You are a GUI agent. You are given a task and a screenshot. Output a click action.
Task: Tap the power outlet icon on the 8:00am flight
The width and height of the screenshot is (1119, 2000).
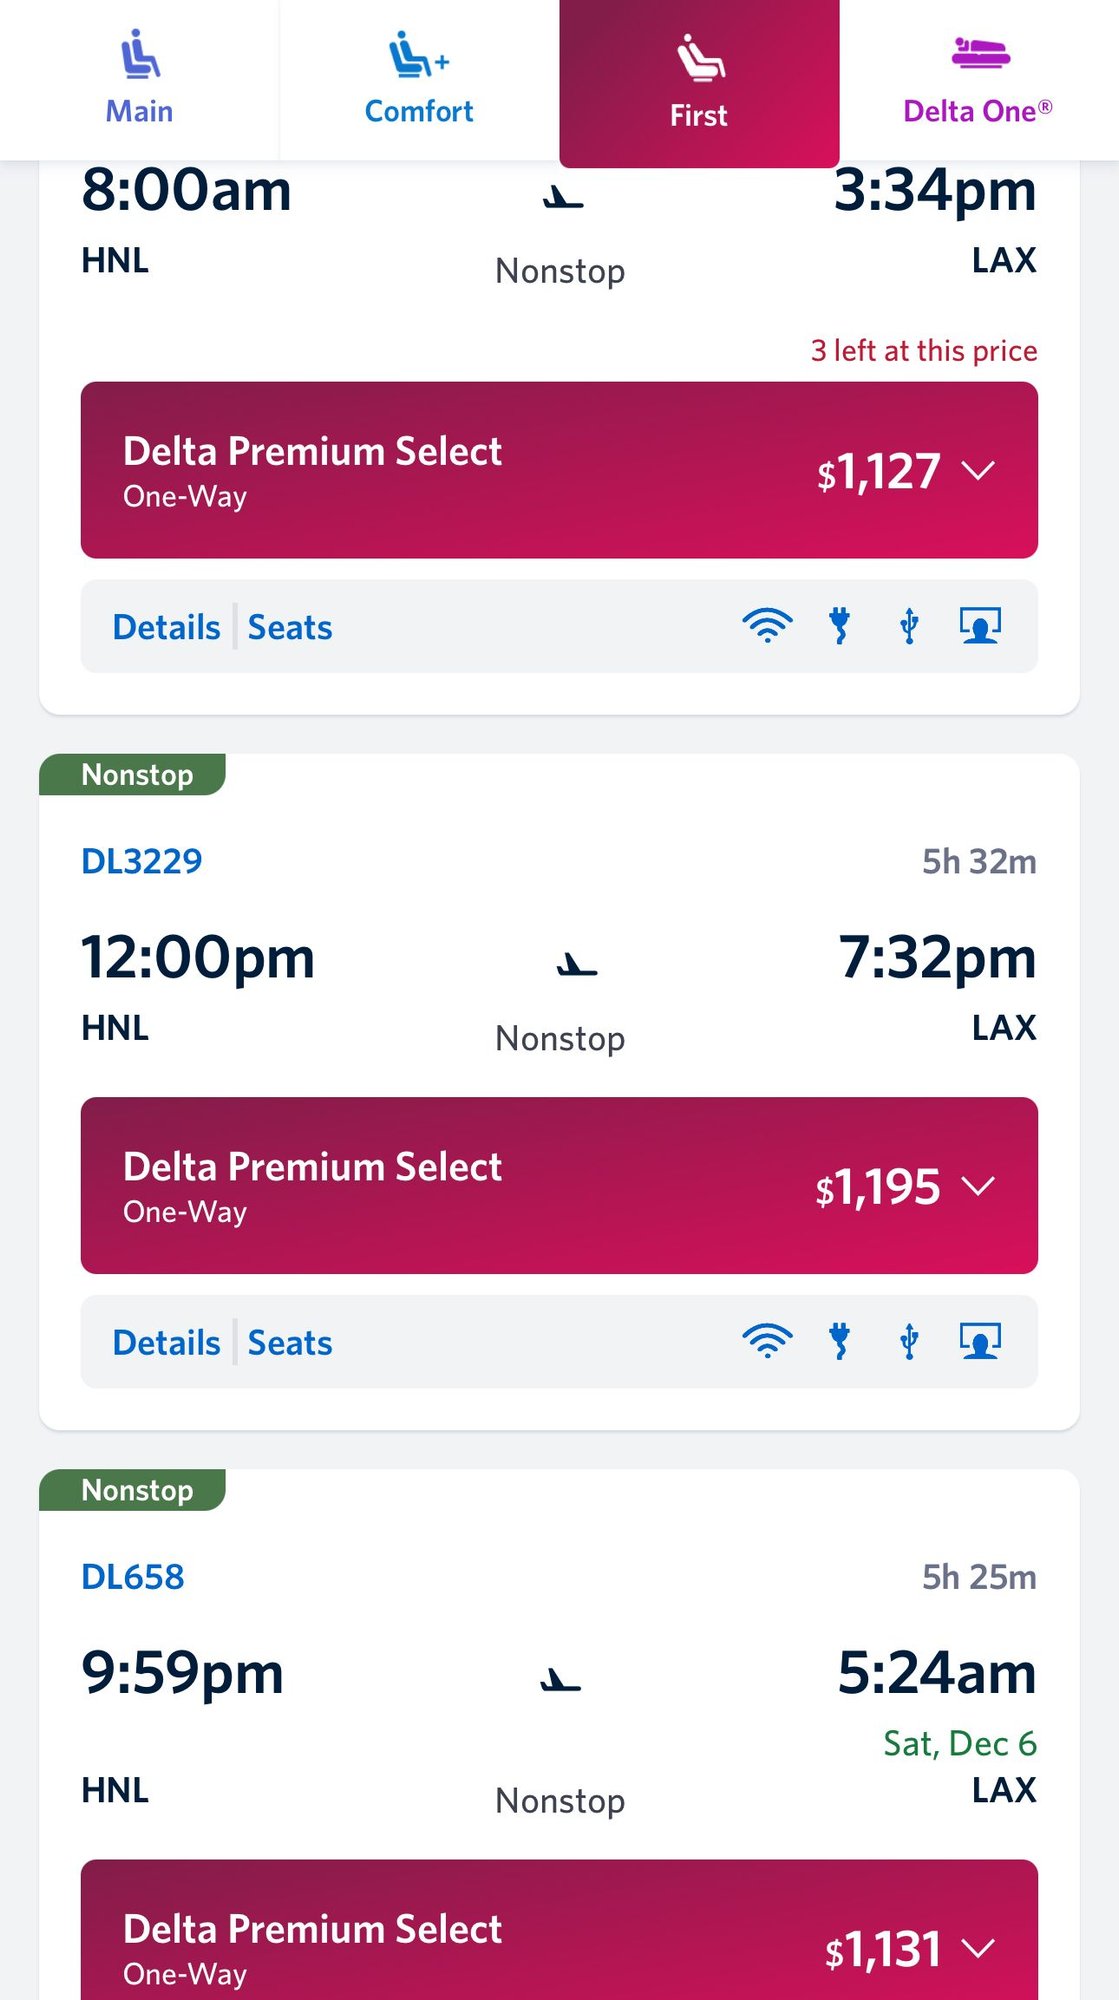pyautogui.click(x=840, y=626)
